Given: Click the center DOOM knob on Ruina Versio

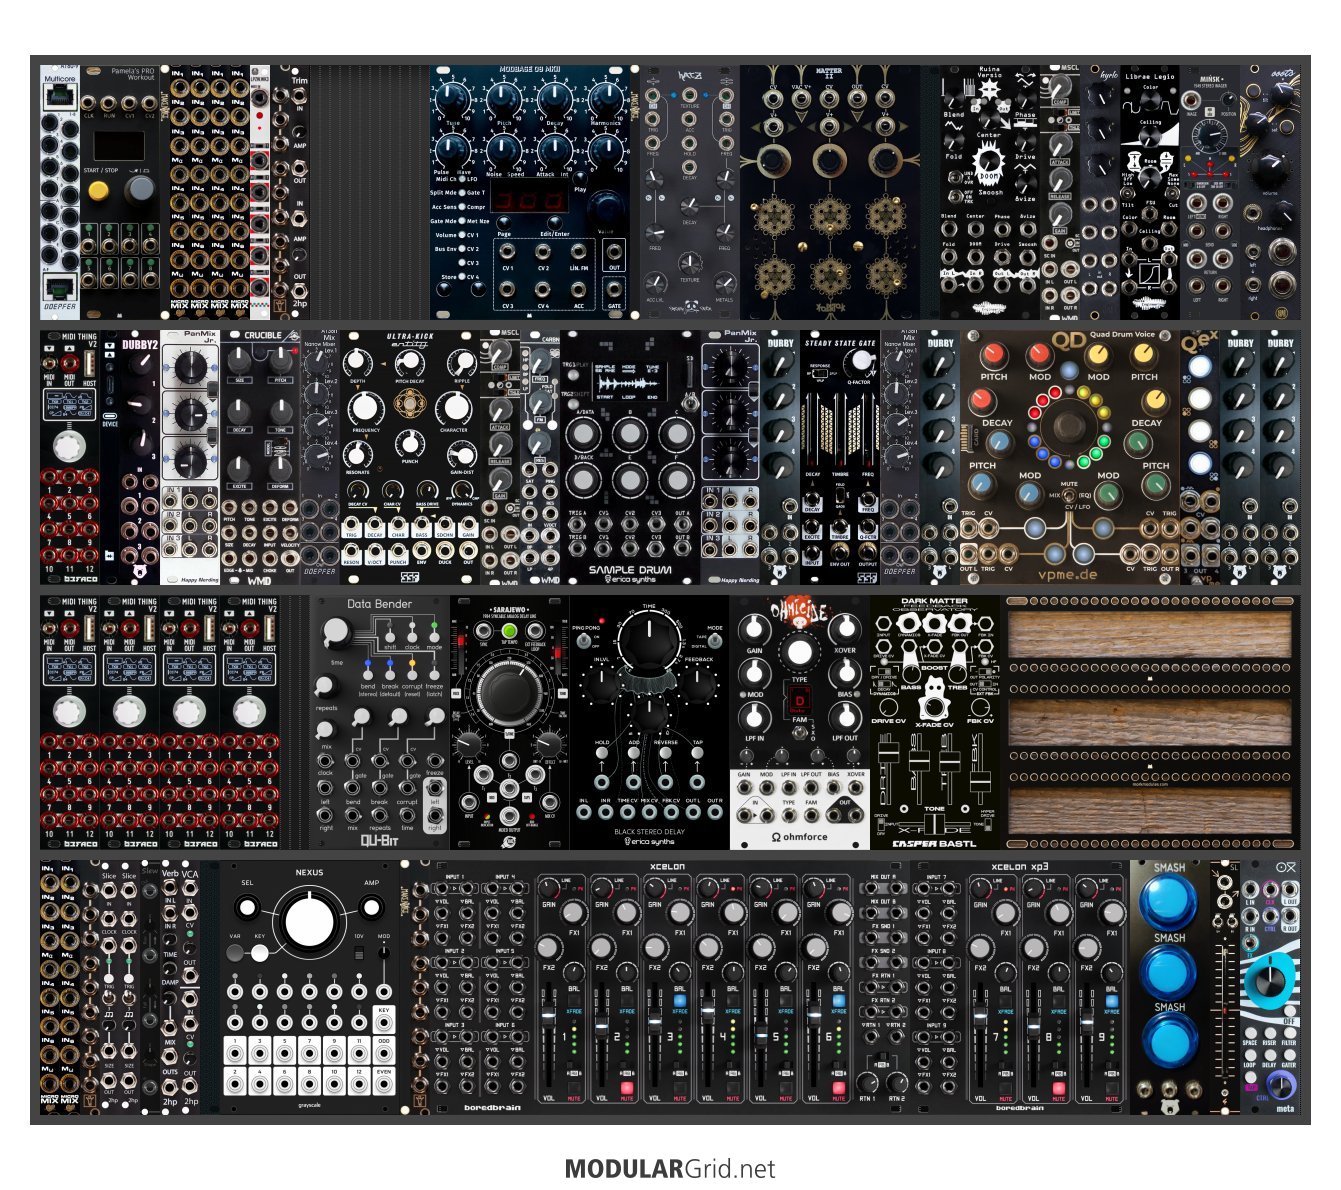Looking at the screenshot, I should pyautogui.click(x=989, y=161).
